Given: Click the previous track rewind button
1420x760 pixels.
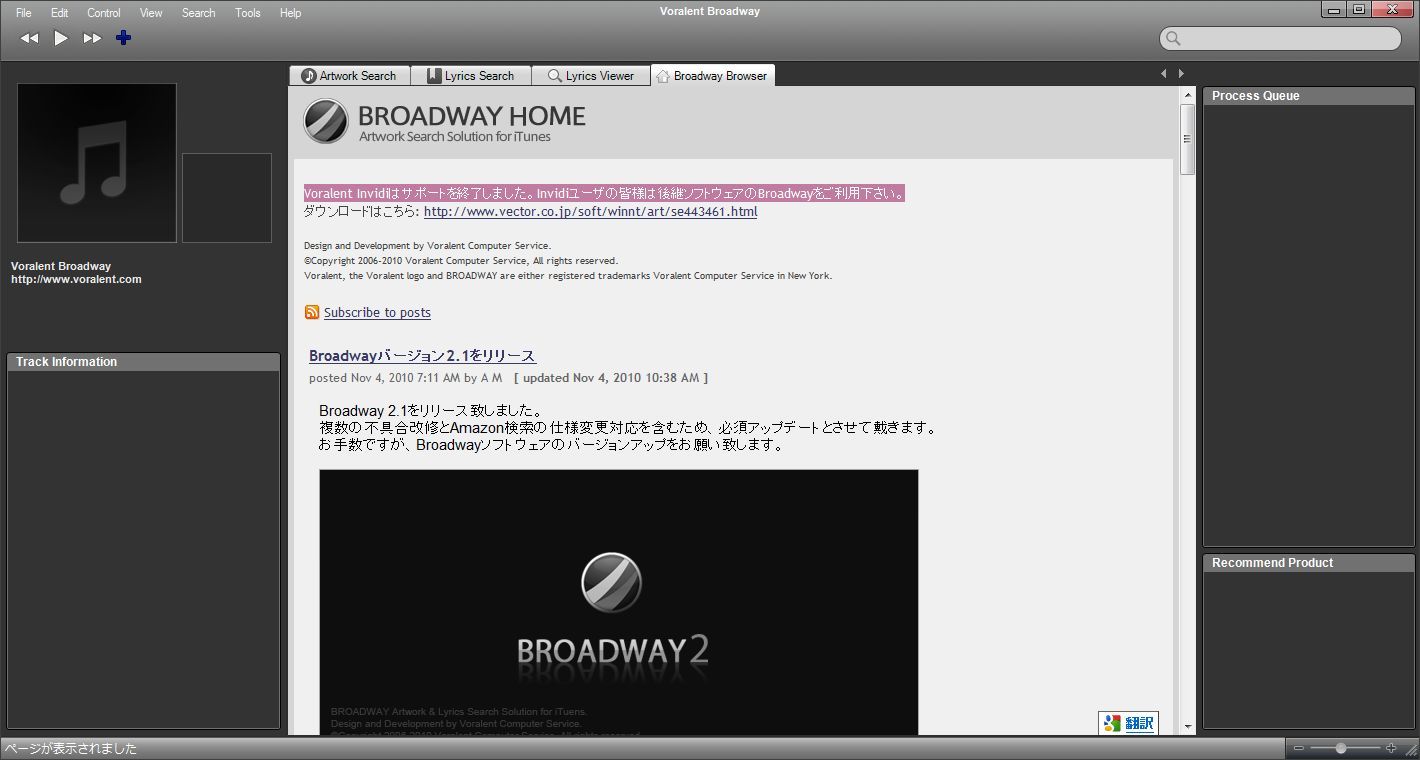Looking at the screenshot, I should (30, 38).
